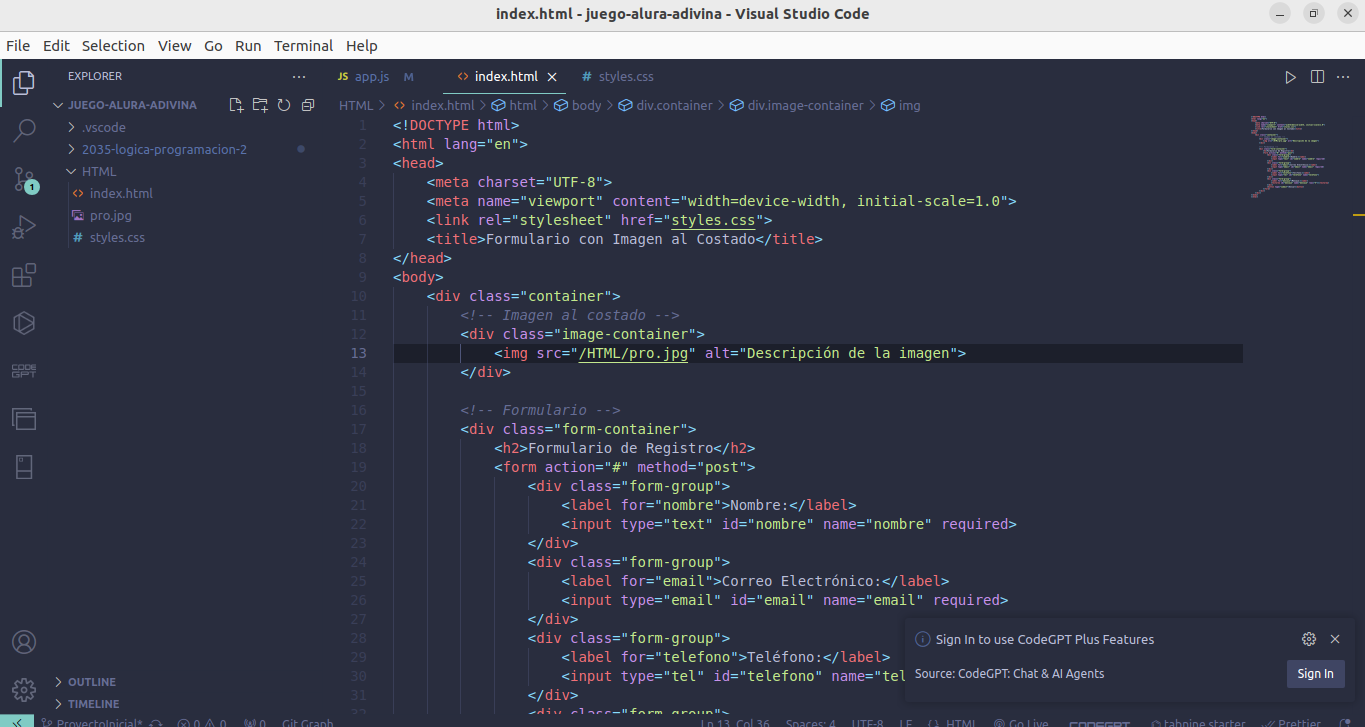Screen dimensions: 1365x727
Task: Open pro.jpg in the Explorer tree
Action: 110,215
